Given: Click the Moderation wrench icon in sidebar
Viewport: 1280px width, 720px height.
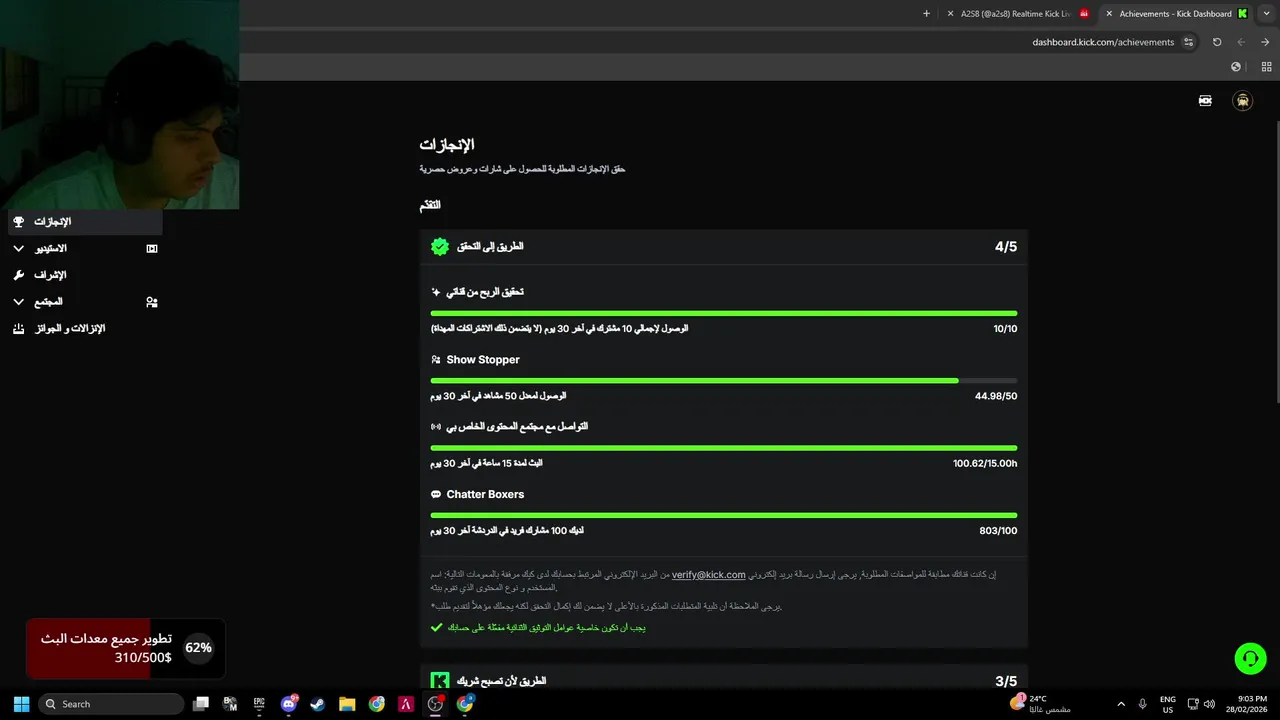Looking at the screenshot, I should point(18,275).
